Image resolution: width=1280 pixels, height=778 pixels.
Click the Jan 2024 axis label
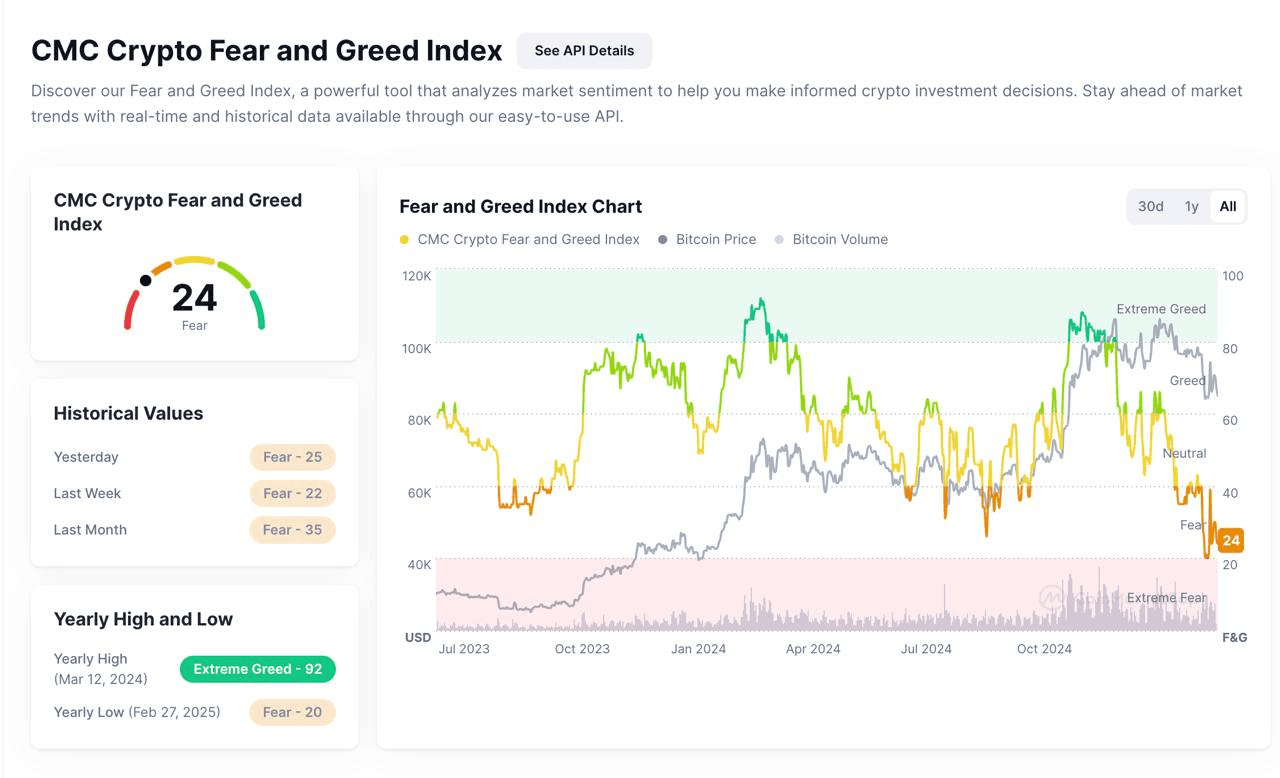pos(698,649)
